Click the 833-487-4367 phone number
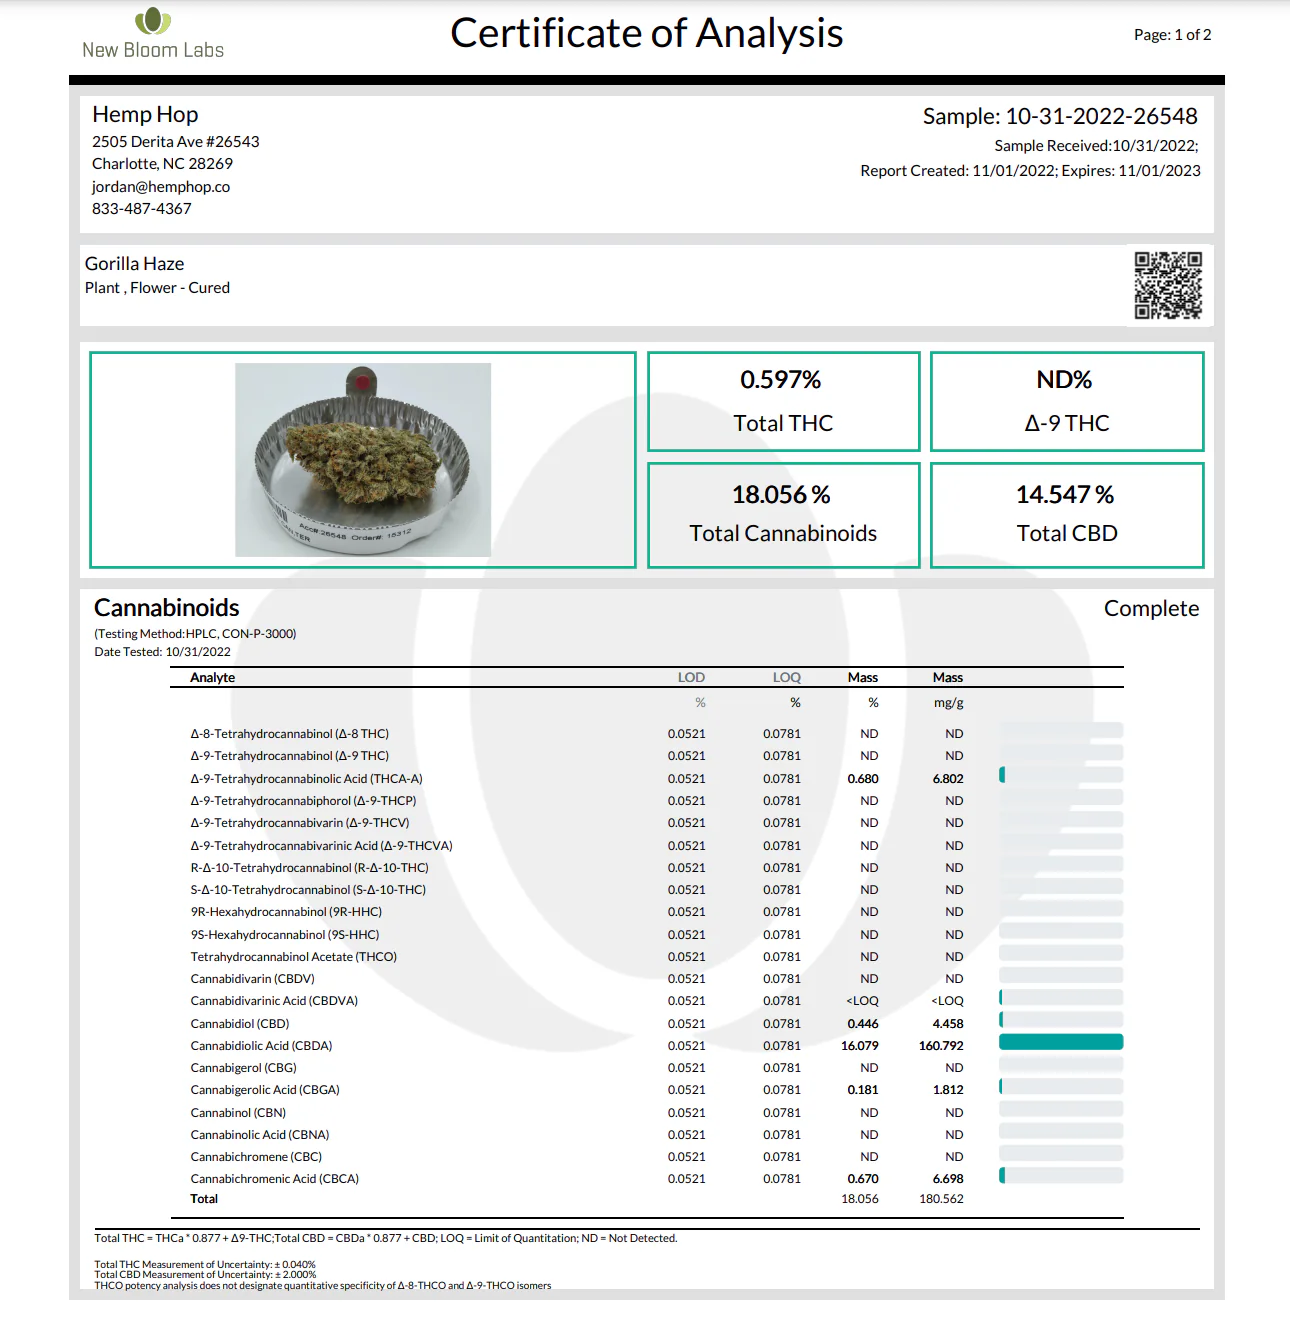 tap(142, 209)
